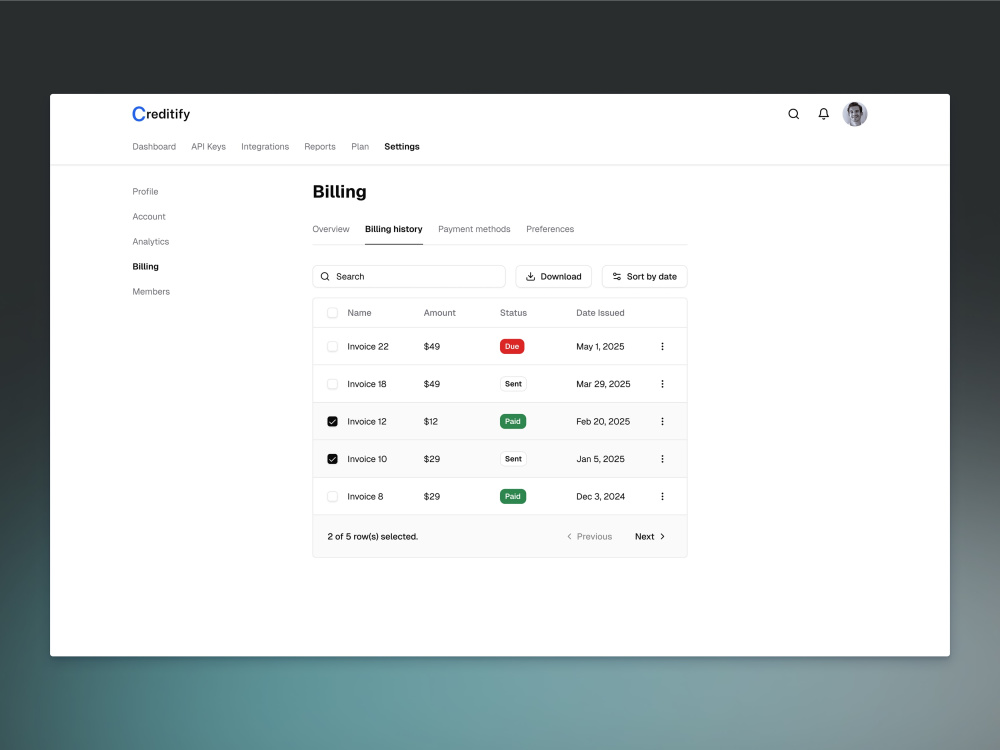Click the May 1, 2025 date
The width and height of the screenshot is (1000, 750).
pyautogui.click(x=600, y=346)
